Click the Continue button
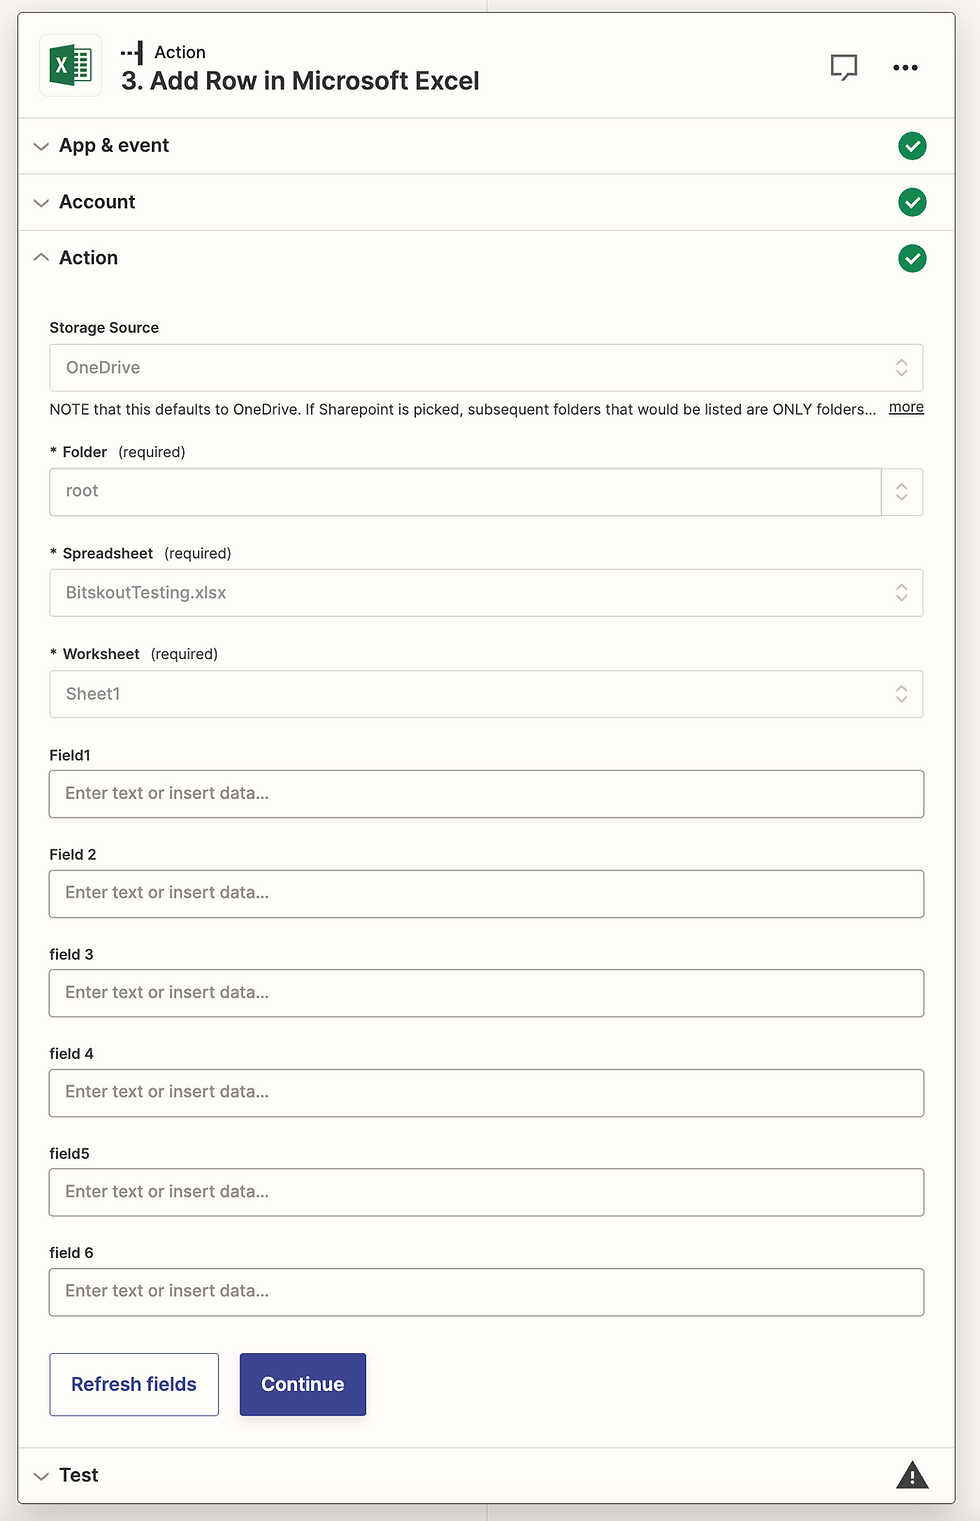The width and height of the screenshot is (980, 1521). 303,1384
